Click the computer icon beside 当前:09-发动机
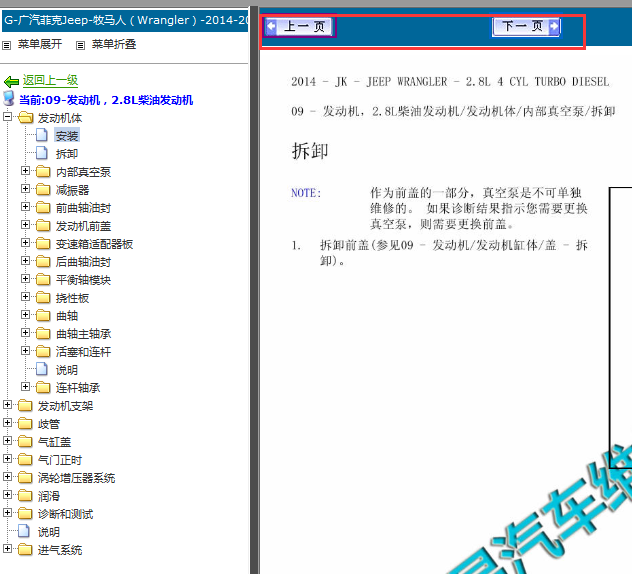Screen dimensions: 632x574 9,99
